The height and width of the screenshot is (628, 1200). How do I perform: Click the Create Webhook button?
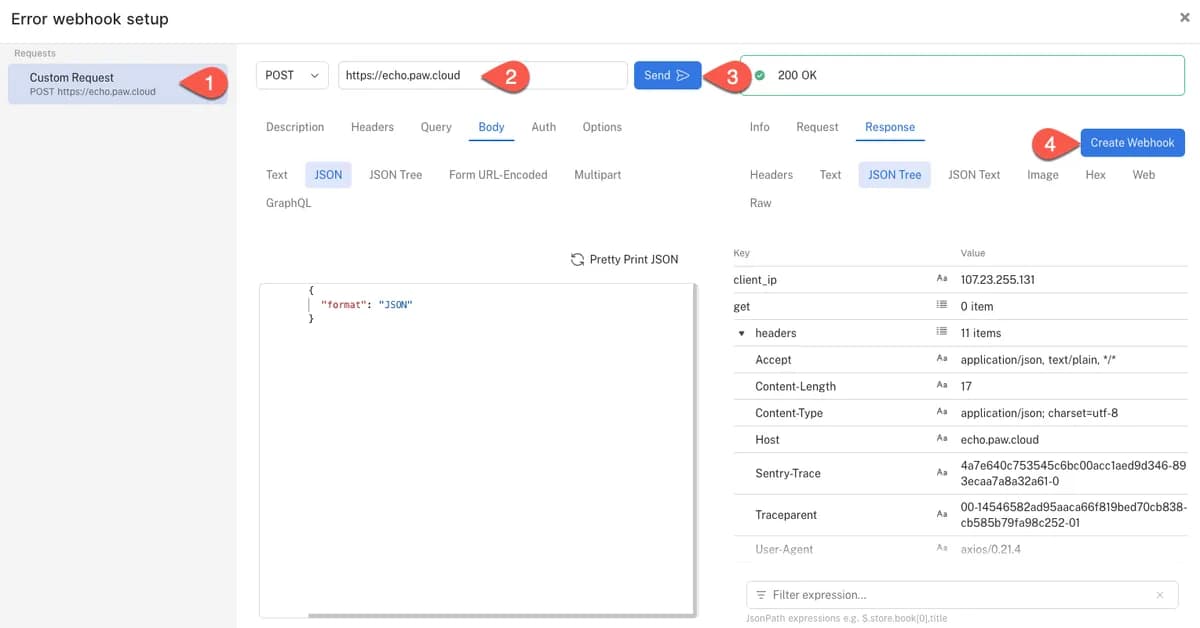click(x=1132, y=143)
